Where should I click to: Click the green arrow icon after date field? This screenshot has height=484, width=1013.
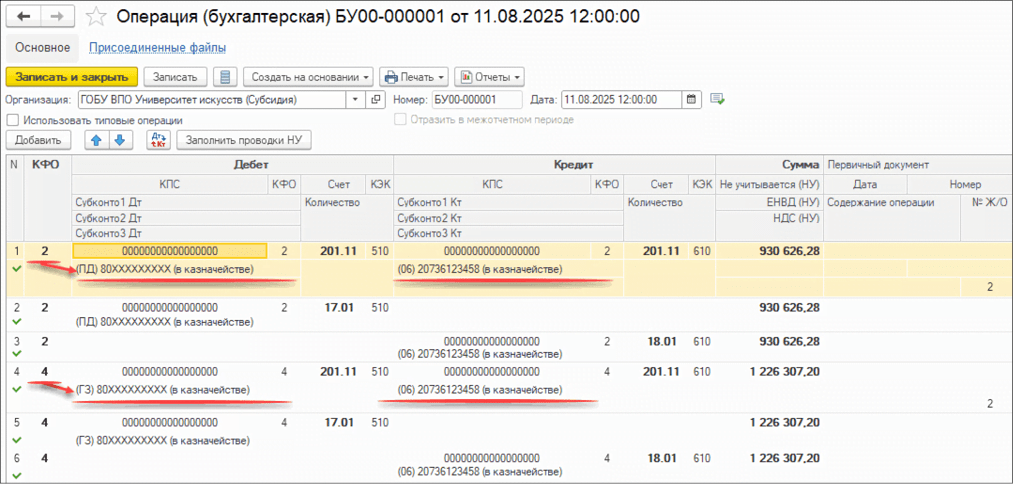(x=717, y=99)
